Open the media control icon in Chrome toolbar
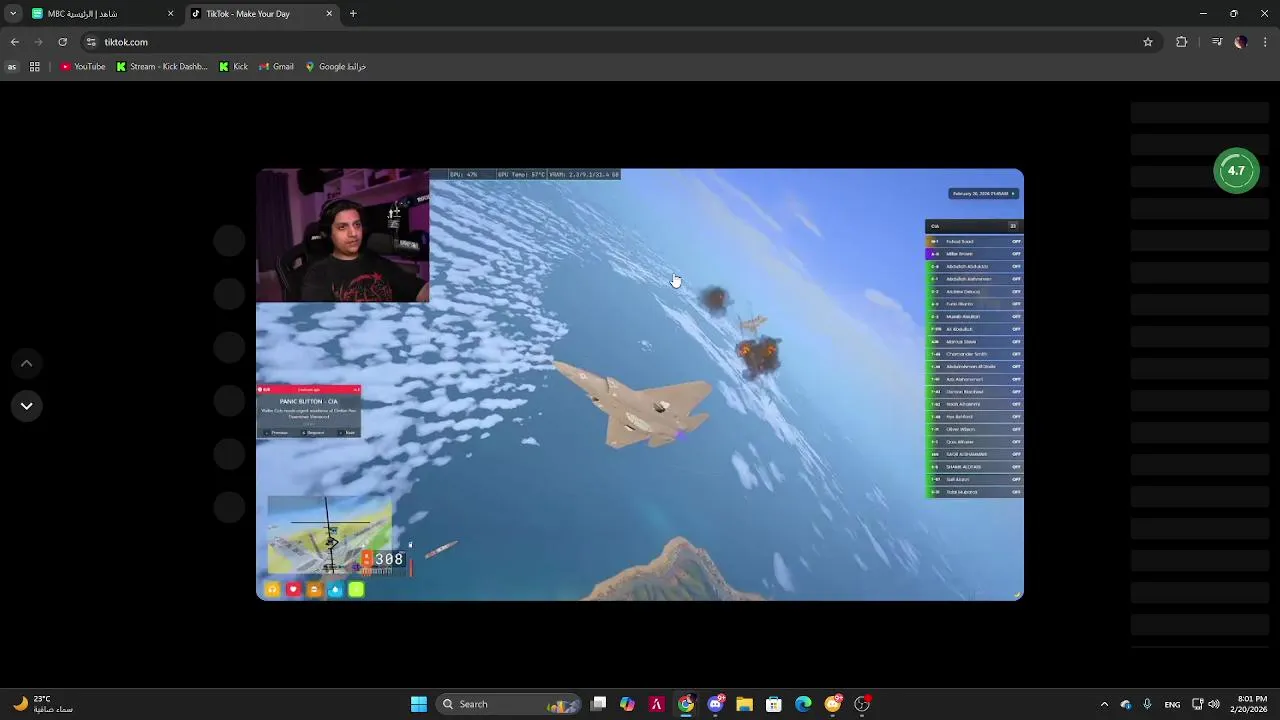The width and height of the screenshot is (1280, 720). [1217, 42]
